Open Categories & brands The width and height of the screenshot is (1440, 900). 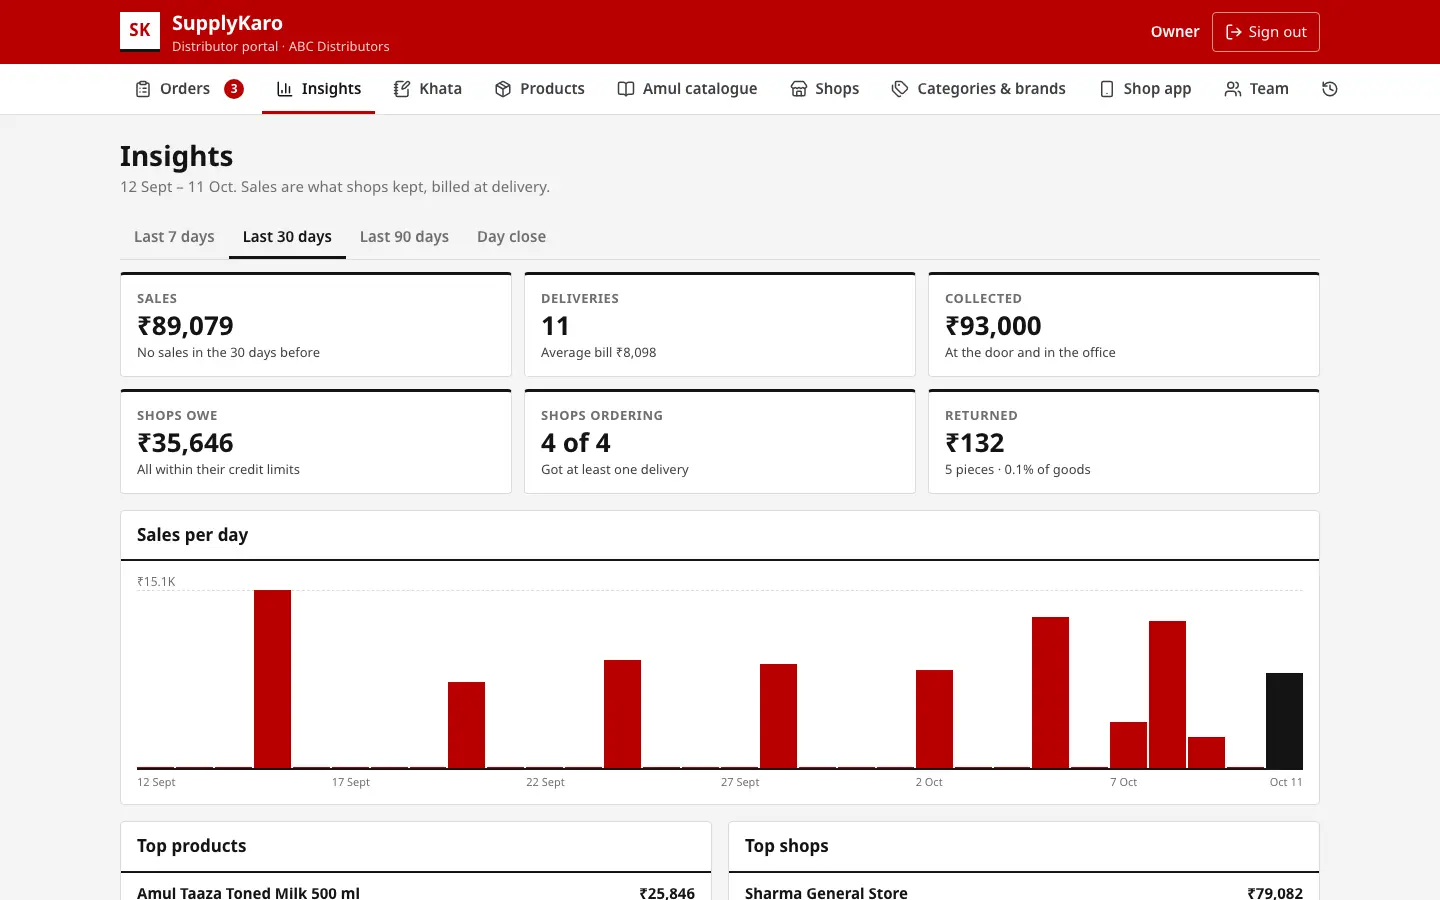[979, 89]
